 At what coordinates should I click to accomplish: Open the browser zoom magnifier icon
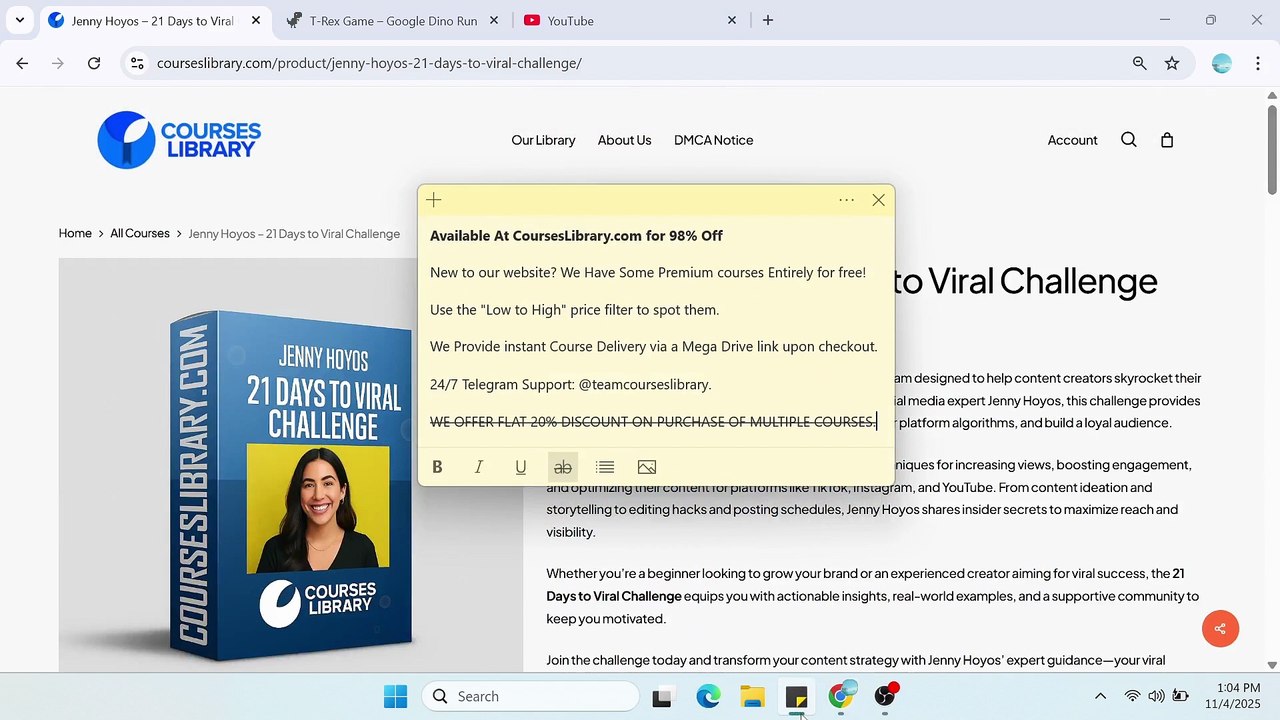(1139, 63)
